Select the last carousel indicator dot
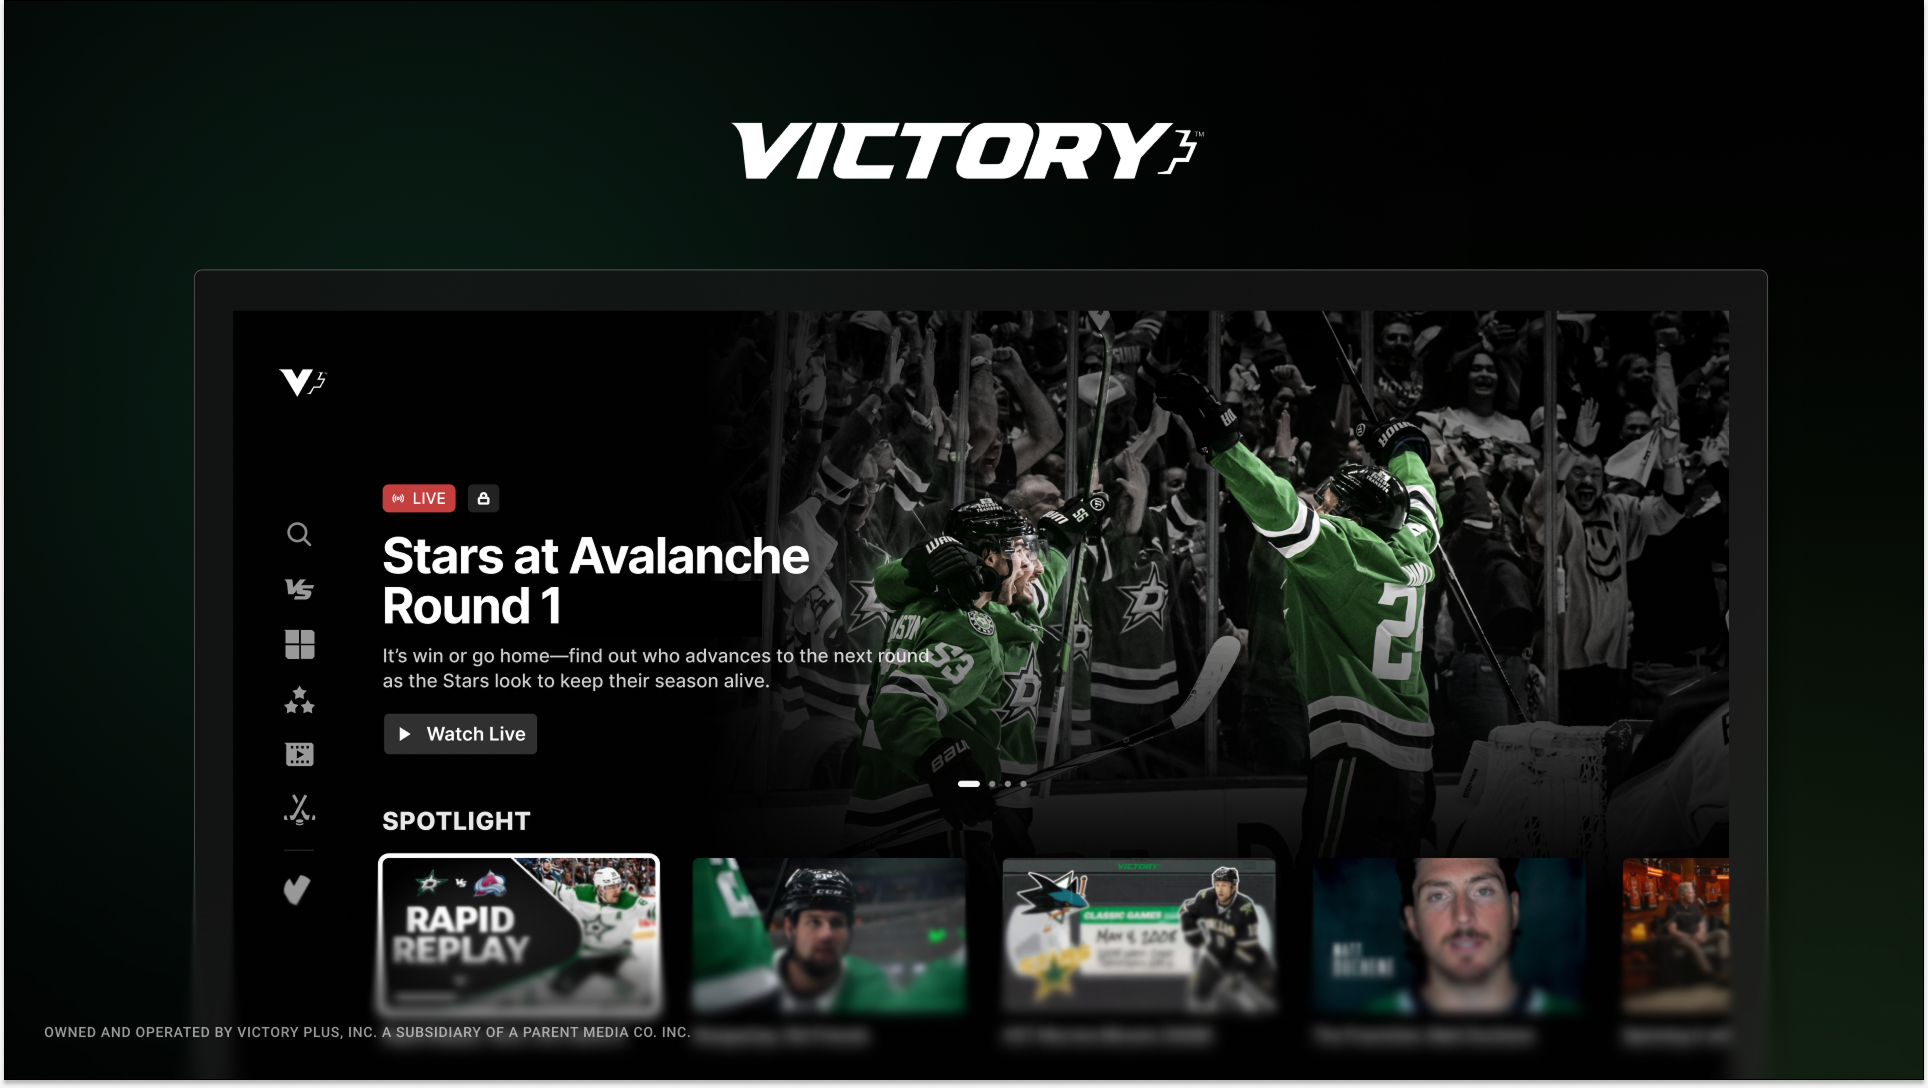This screenshot has width=1928, height=1088. pyautogui.click(x=1023, y=784)
